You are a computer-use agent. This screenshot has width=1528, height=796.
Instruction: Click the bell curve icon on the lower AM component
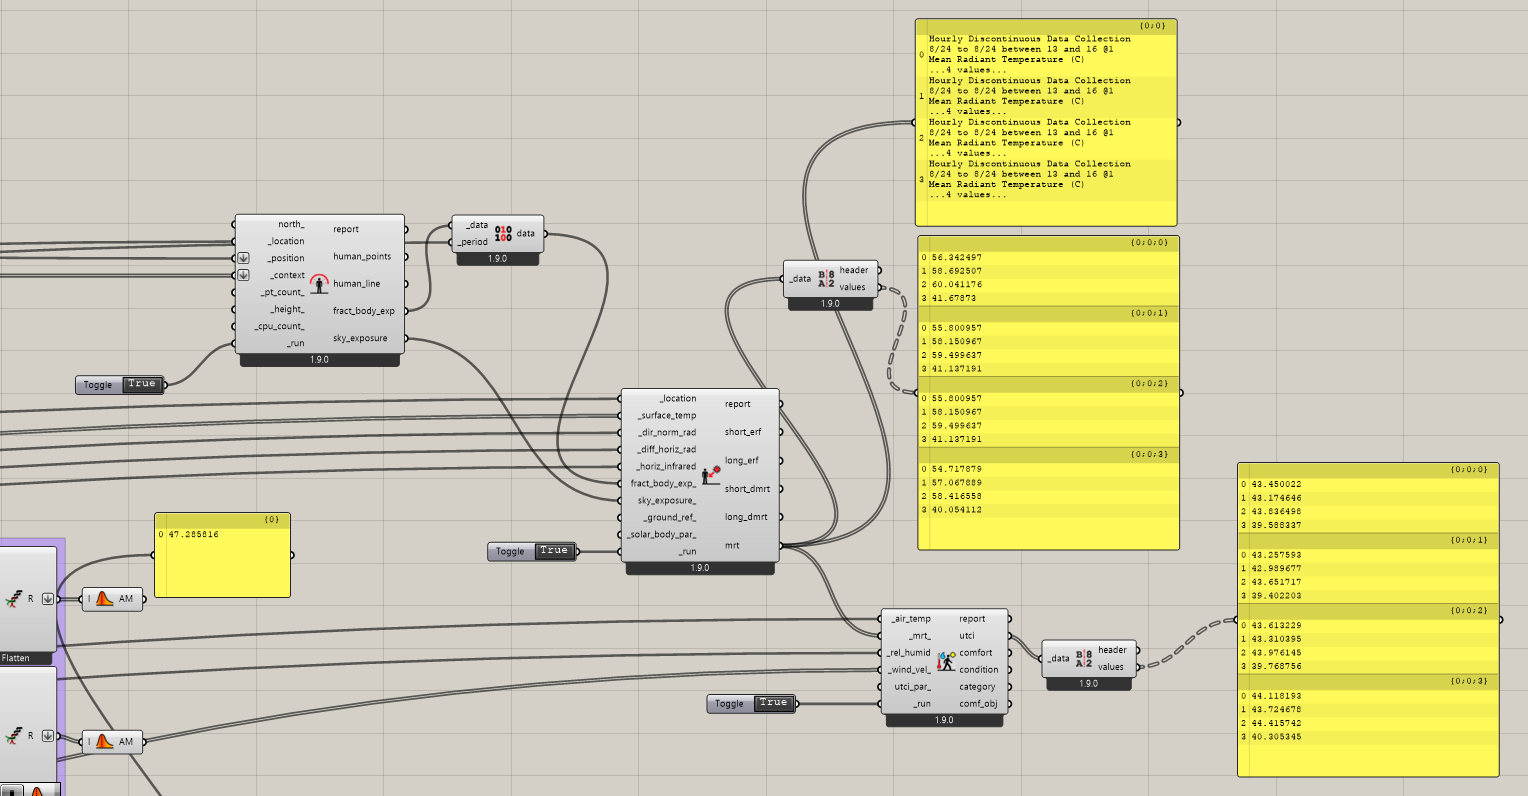(x=106, y=742)
